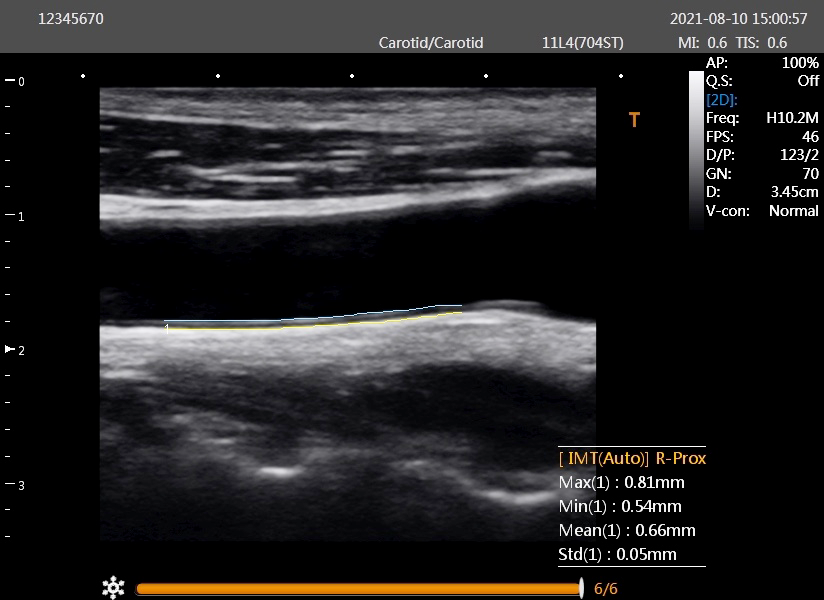Viewport: 824px width, 600px height.
Task: Click the patient ID 12345670
Action: (x=70, y=19)
